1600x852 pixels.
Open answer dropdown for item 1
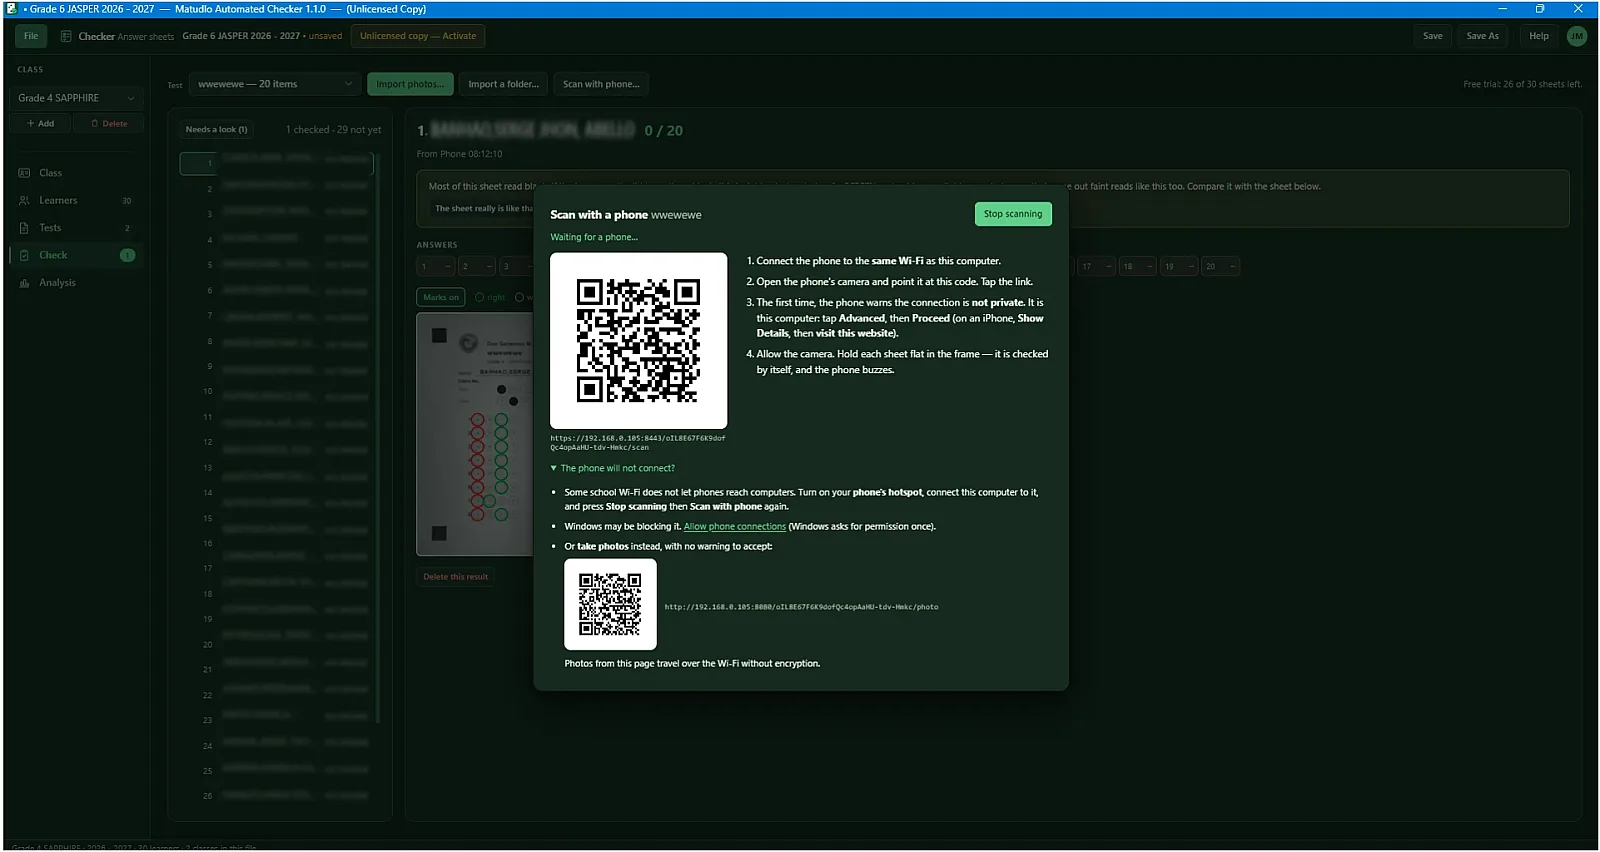(436, 266)
